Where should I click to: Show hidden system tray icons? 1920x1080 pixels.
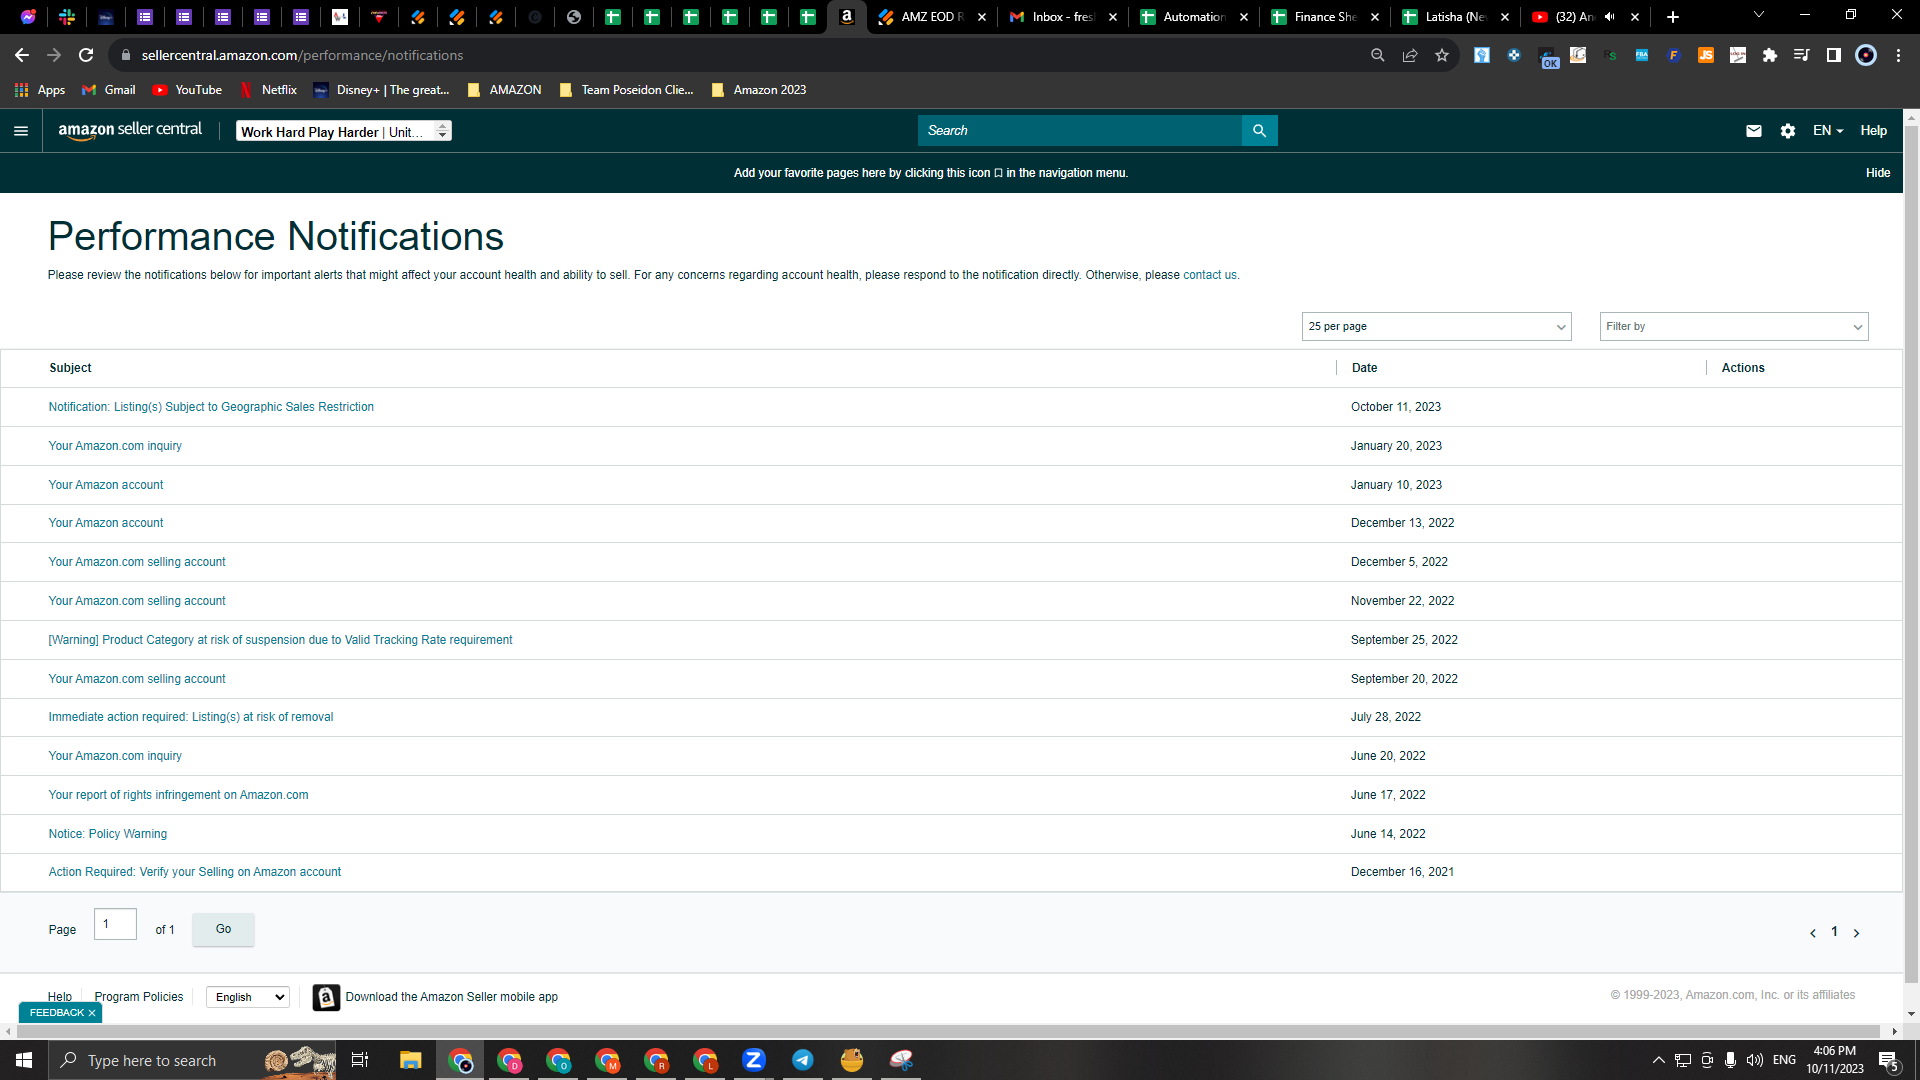[x=1659, y=1060]
